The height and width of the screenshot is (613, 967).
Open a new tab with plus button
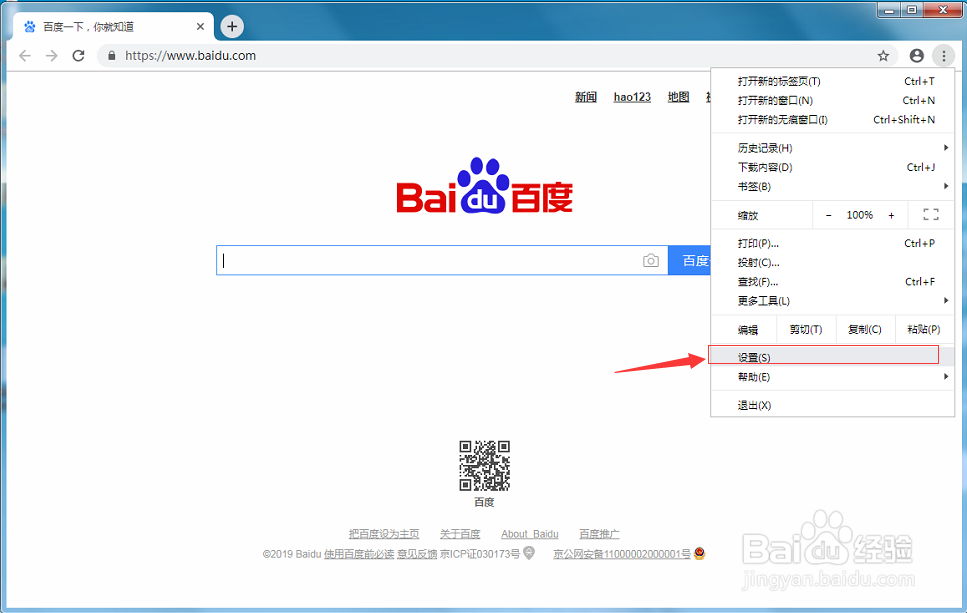pos(232,27)
